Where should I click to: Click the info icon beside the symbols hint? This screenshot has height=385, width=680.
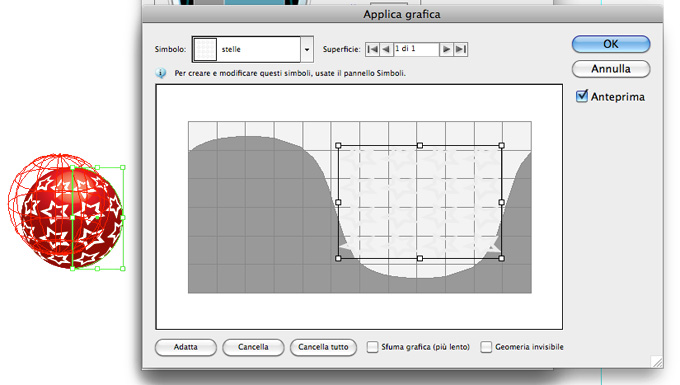click(161, 73)
